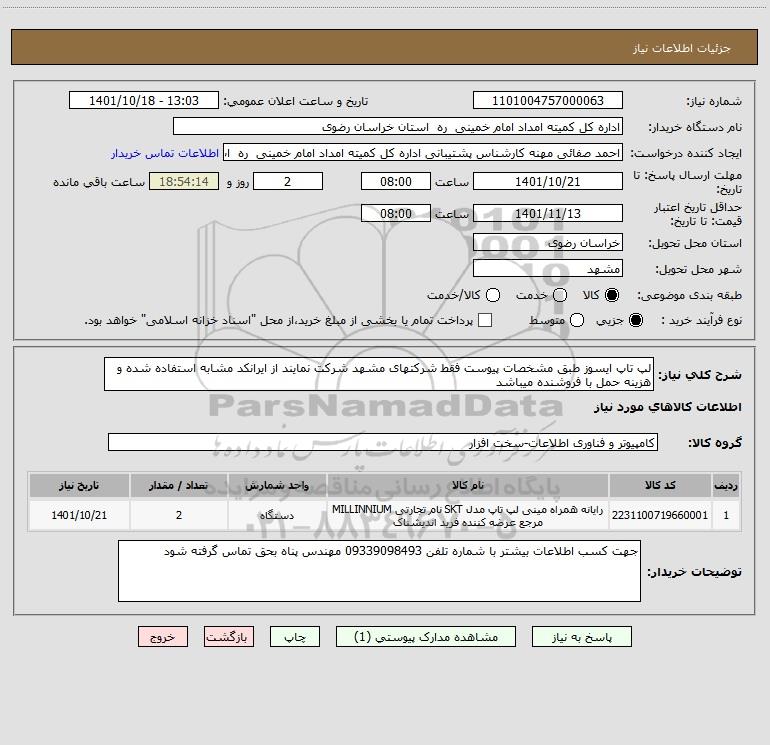
Task: Click the buyer organization name field
Action: (x=398, y=127)
